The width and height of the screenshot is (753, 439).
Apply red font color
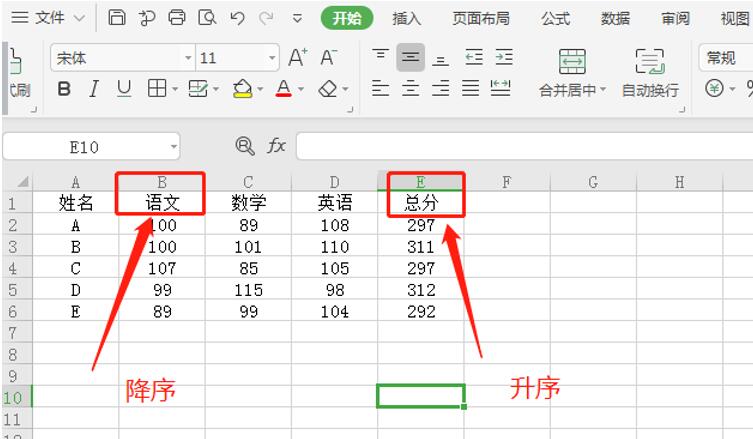click(283, 88)
